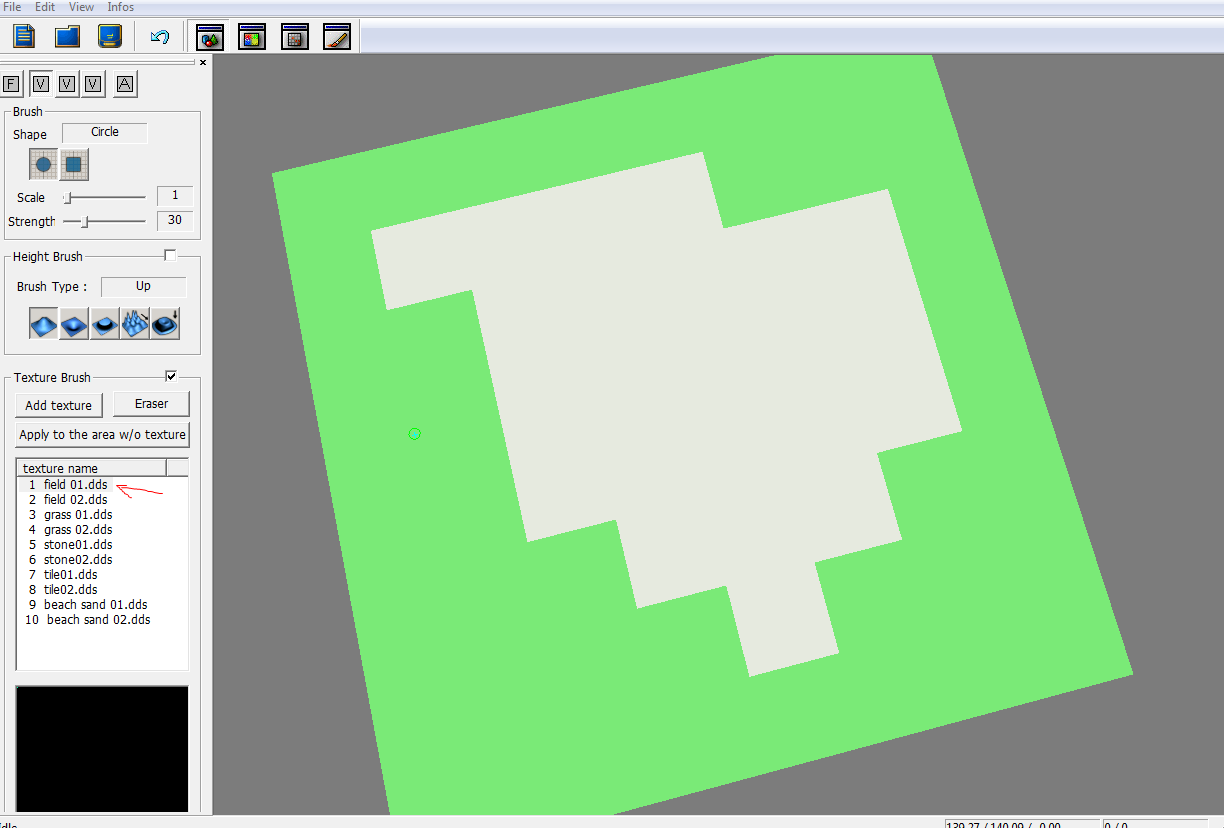
Task: Click the 'texture name' column header
Action: 92,468
